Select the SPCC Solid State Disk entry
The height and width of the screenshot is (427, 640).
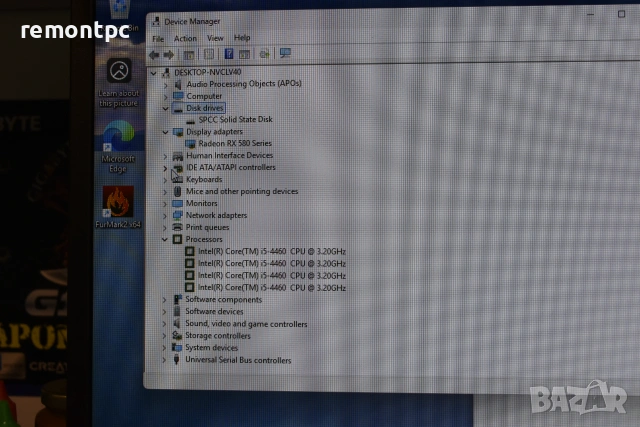click(x=236, y=120)
